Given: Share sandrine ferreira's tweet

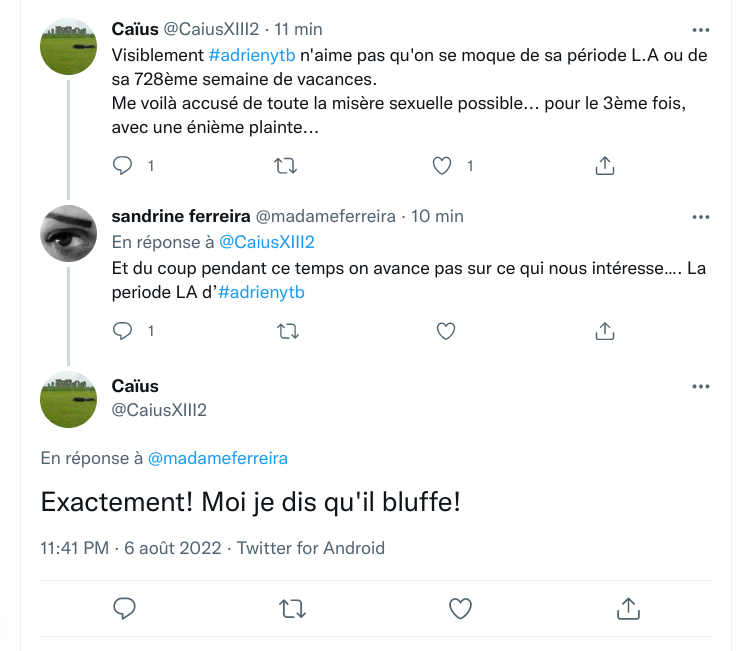Looking at the screenshot, I should coord(604,330).
